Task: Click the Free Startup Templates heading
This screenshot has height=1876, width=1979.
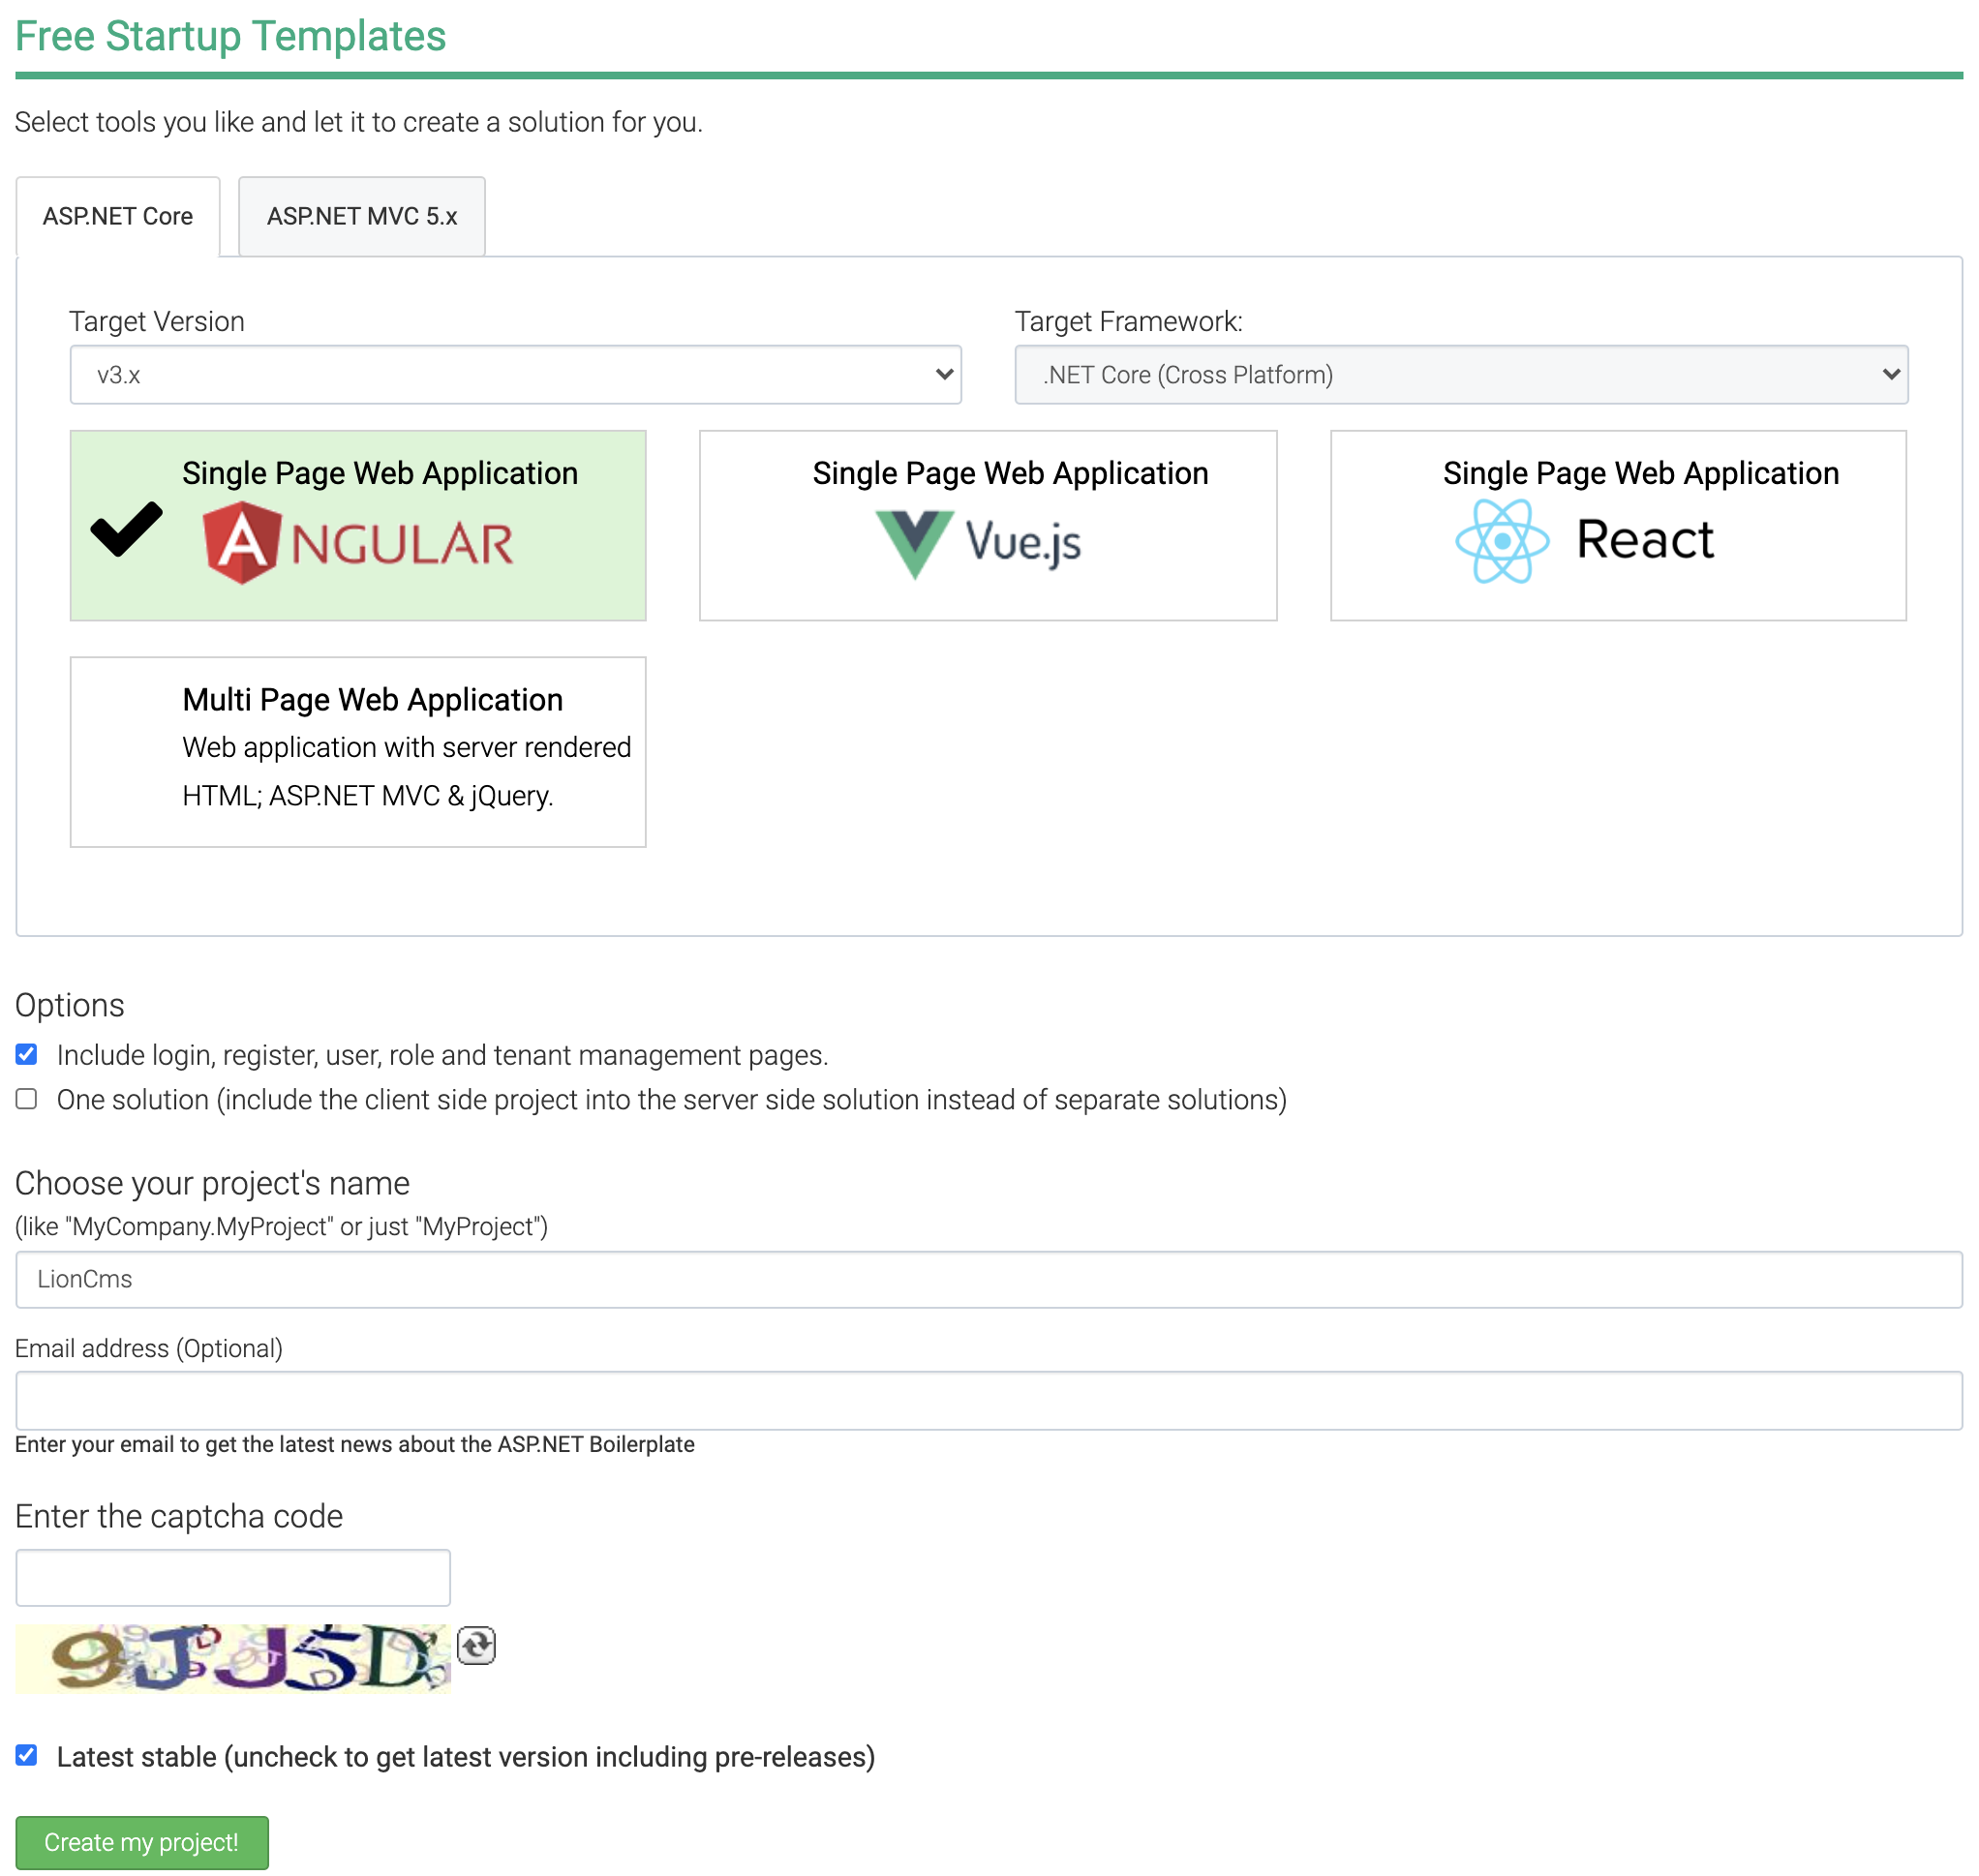Action: (x=230, y=36)
